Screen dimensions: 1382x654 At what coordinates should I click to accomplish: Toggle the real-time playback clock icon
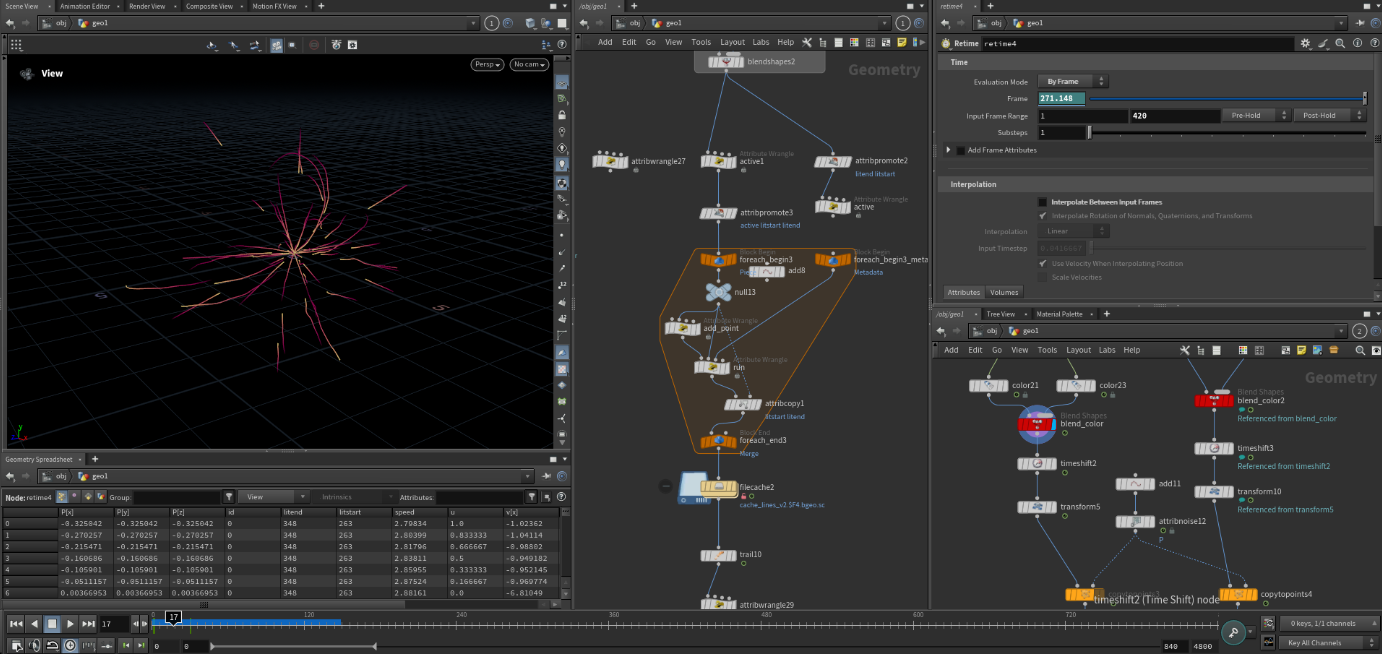pos(70,645)
